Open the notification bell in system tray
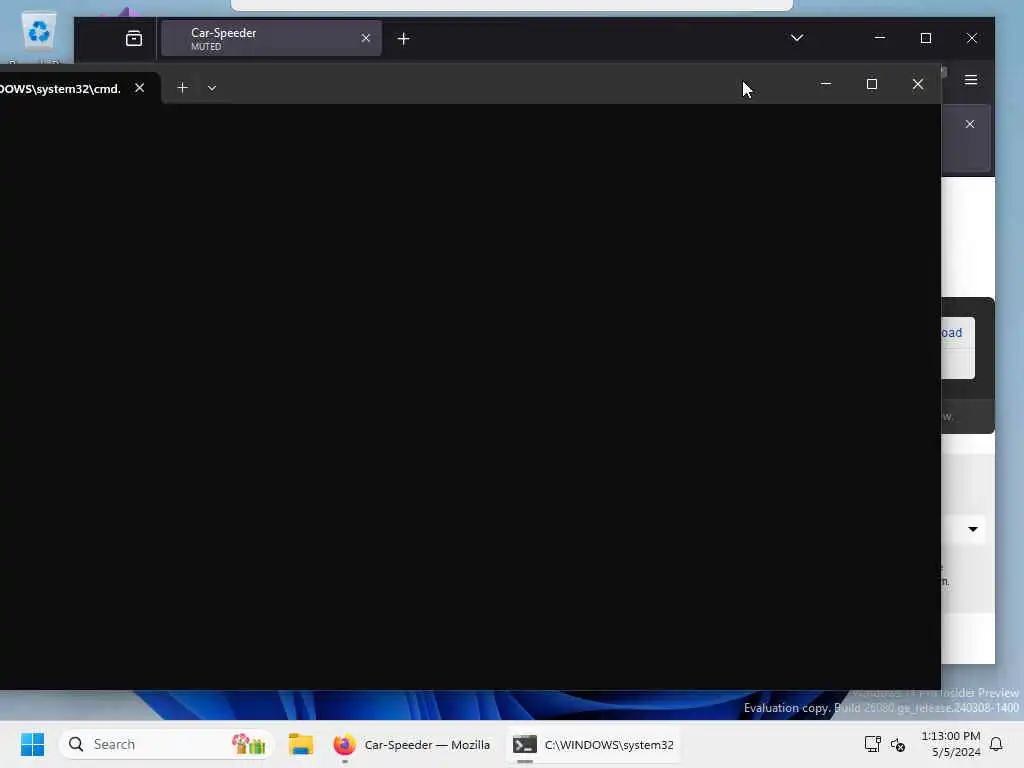 tap(996, 744)
